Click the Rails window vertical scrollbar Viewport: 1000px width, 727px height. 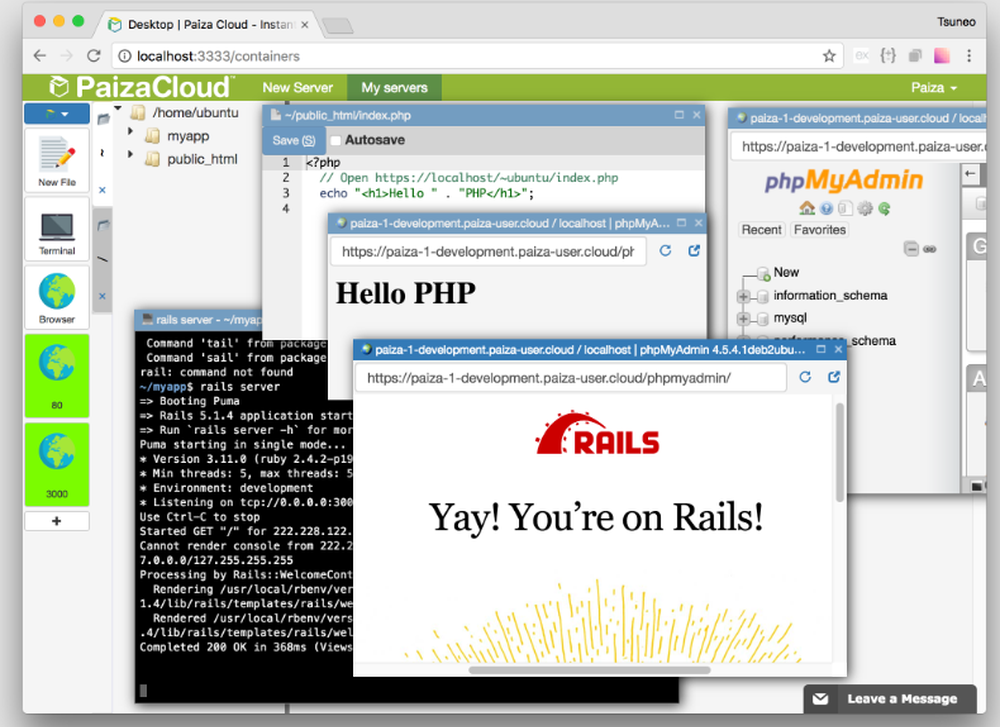pos(840,452)
